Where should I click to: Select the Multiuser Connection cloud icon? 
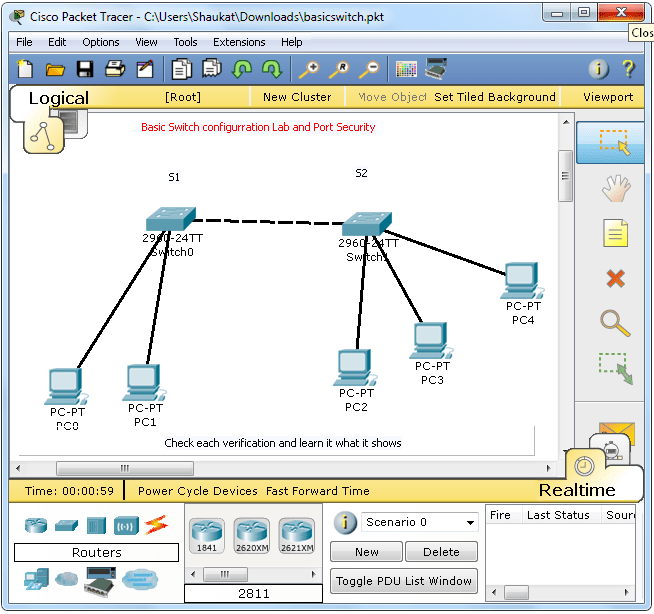tap(140, 579)
